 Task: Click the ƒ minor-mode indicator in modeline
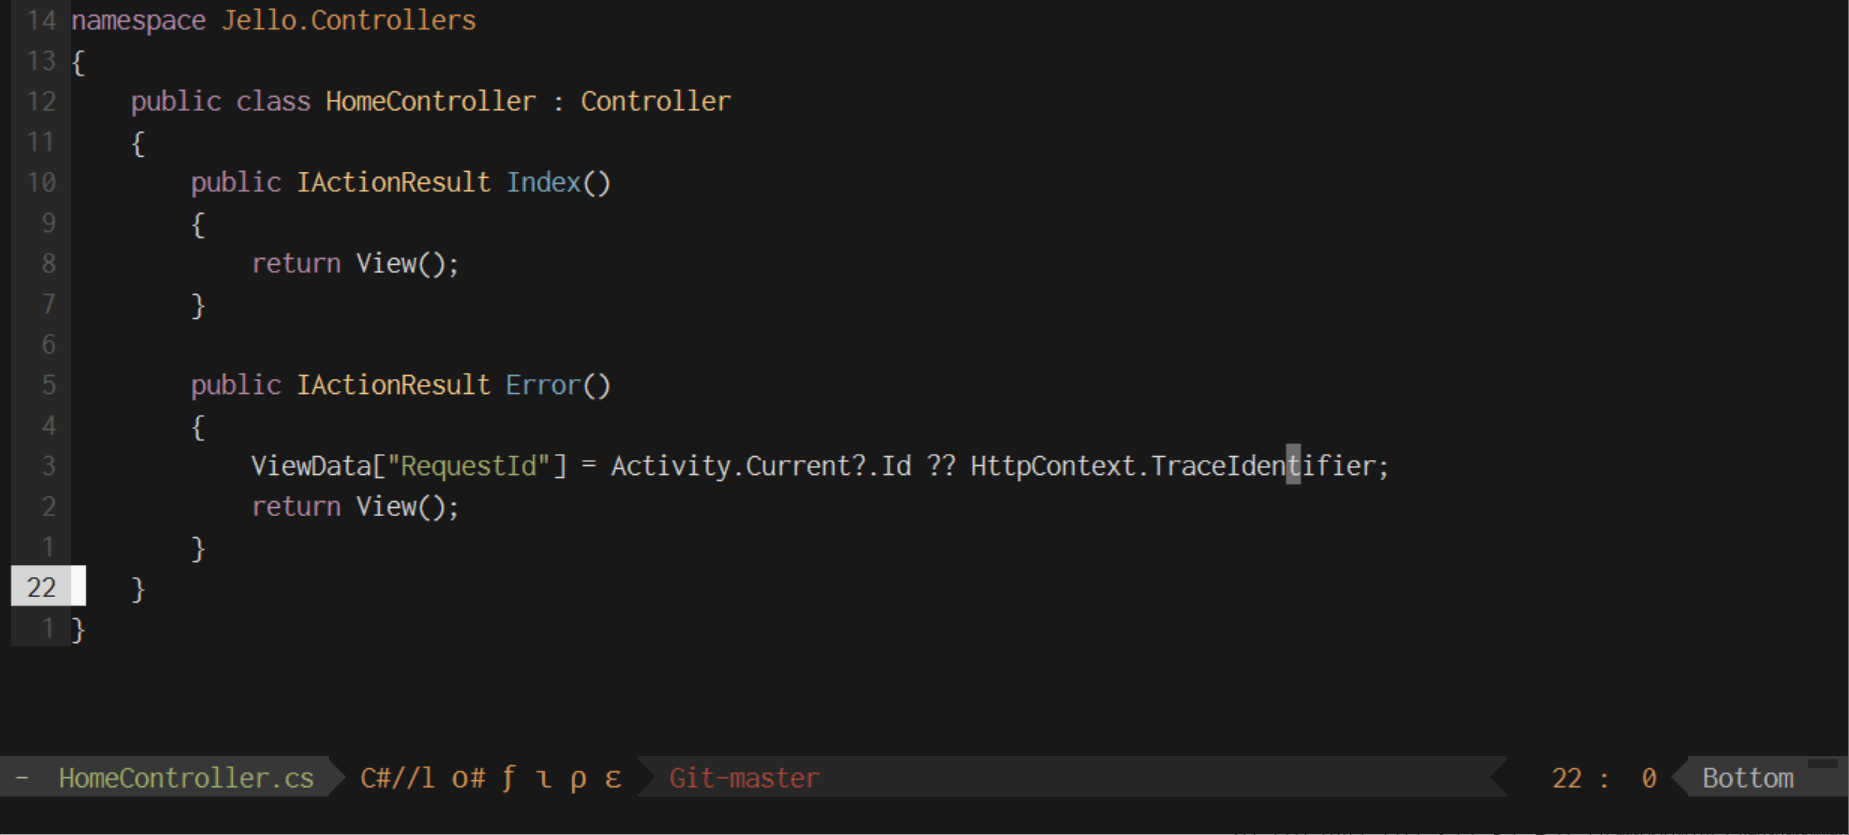coord(509,779)
